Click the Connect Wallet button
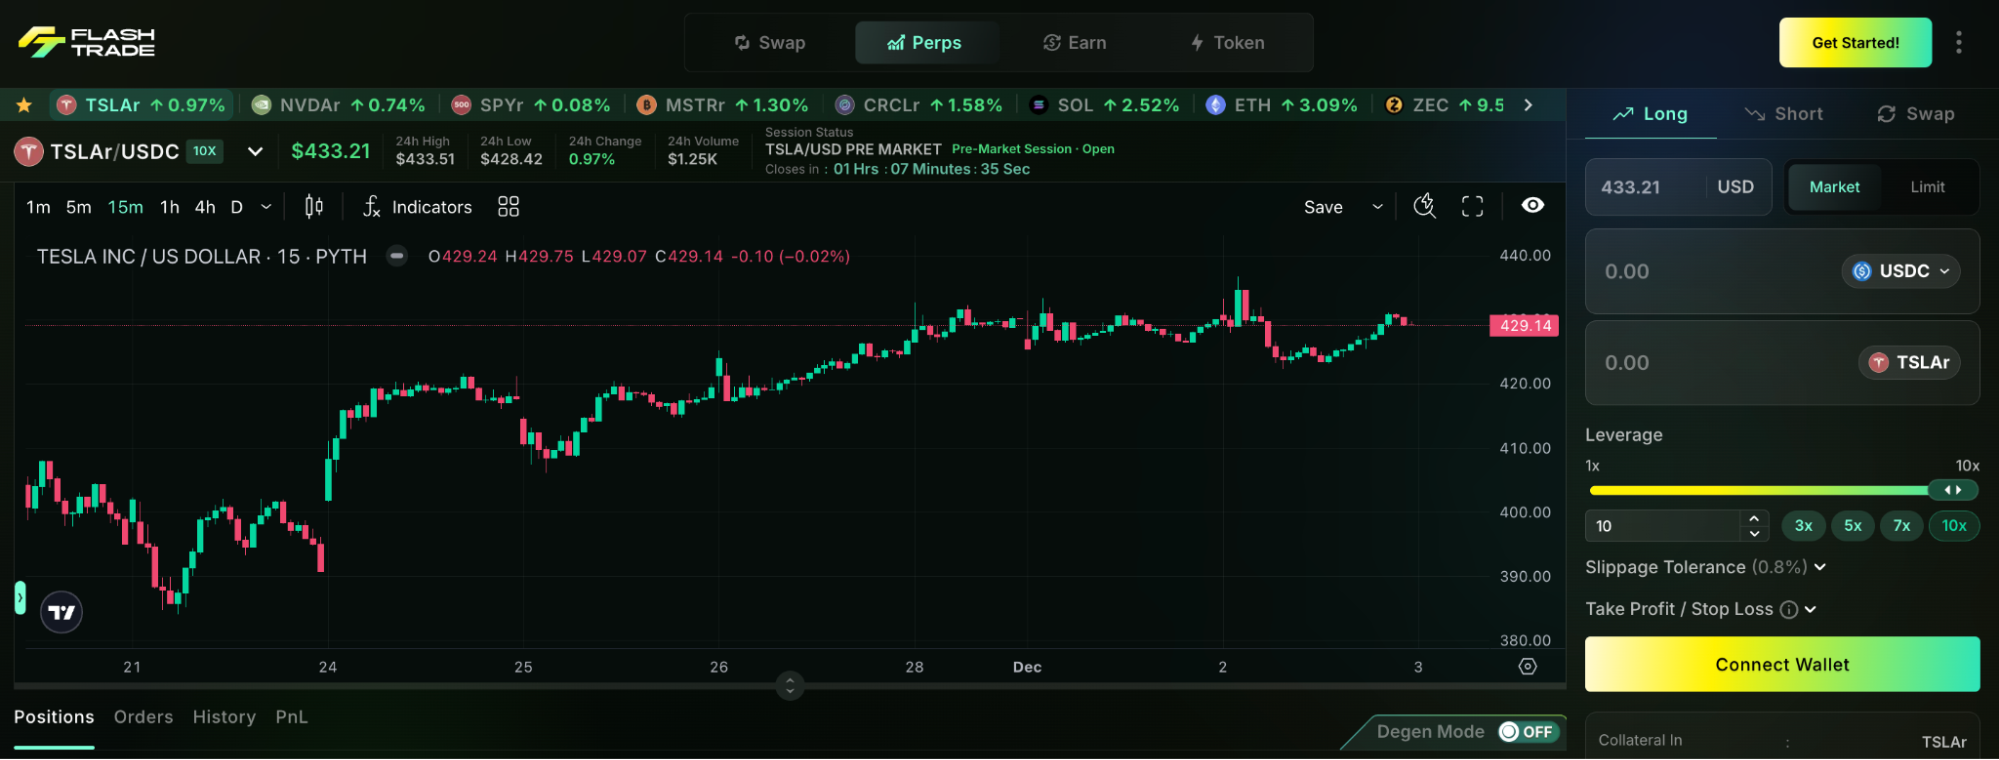 [1781, 665]
